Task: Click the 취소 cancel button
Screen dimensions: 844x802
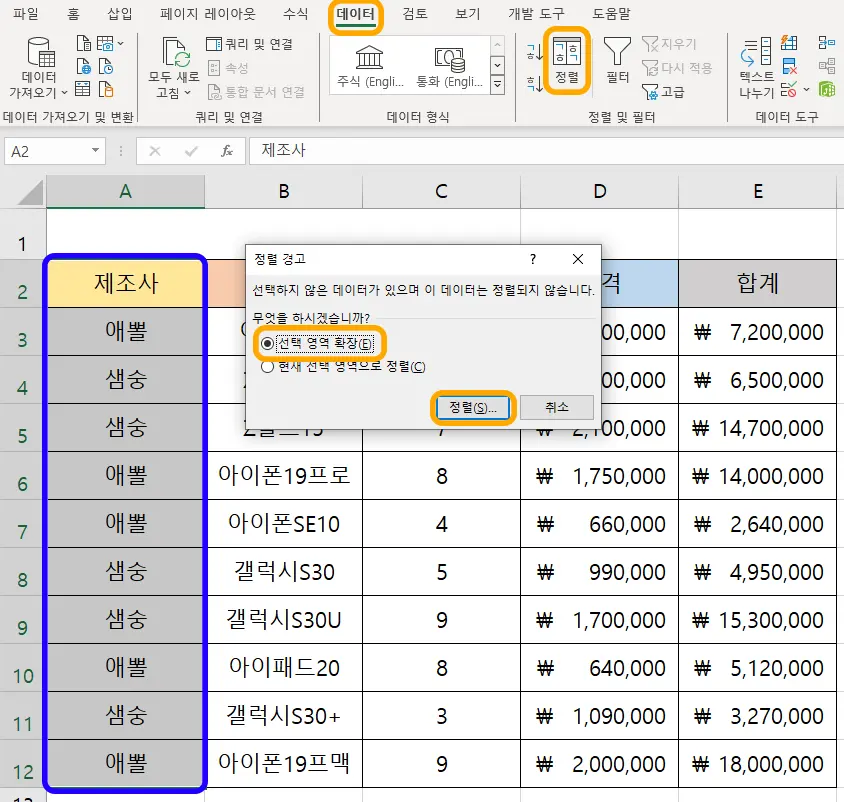Action: click(x=557, y=407)
